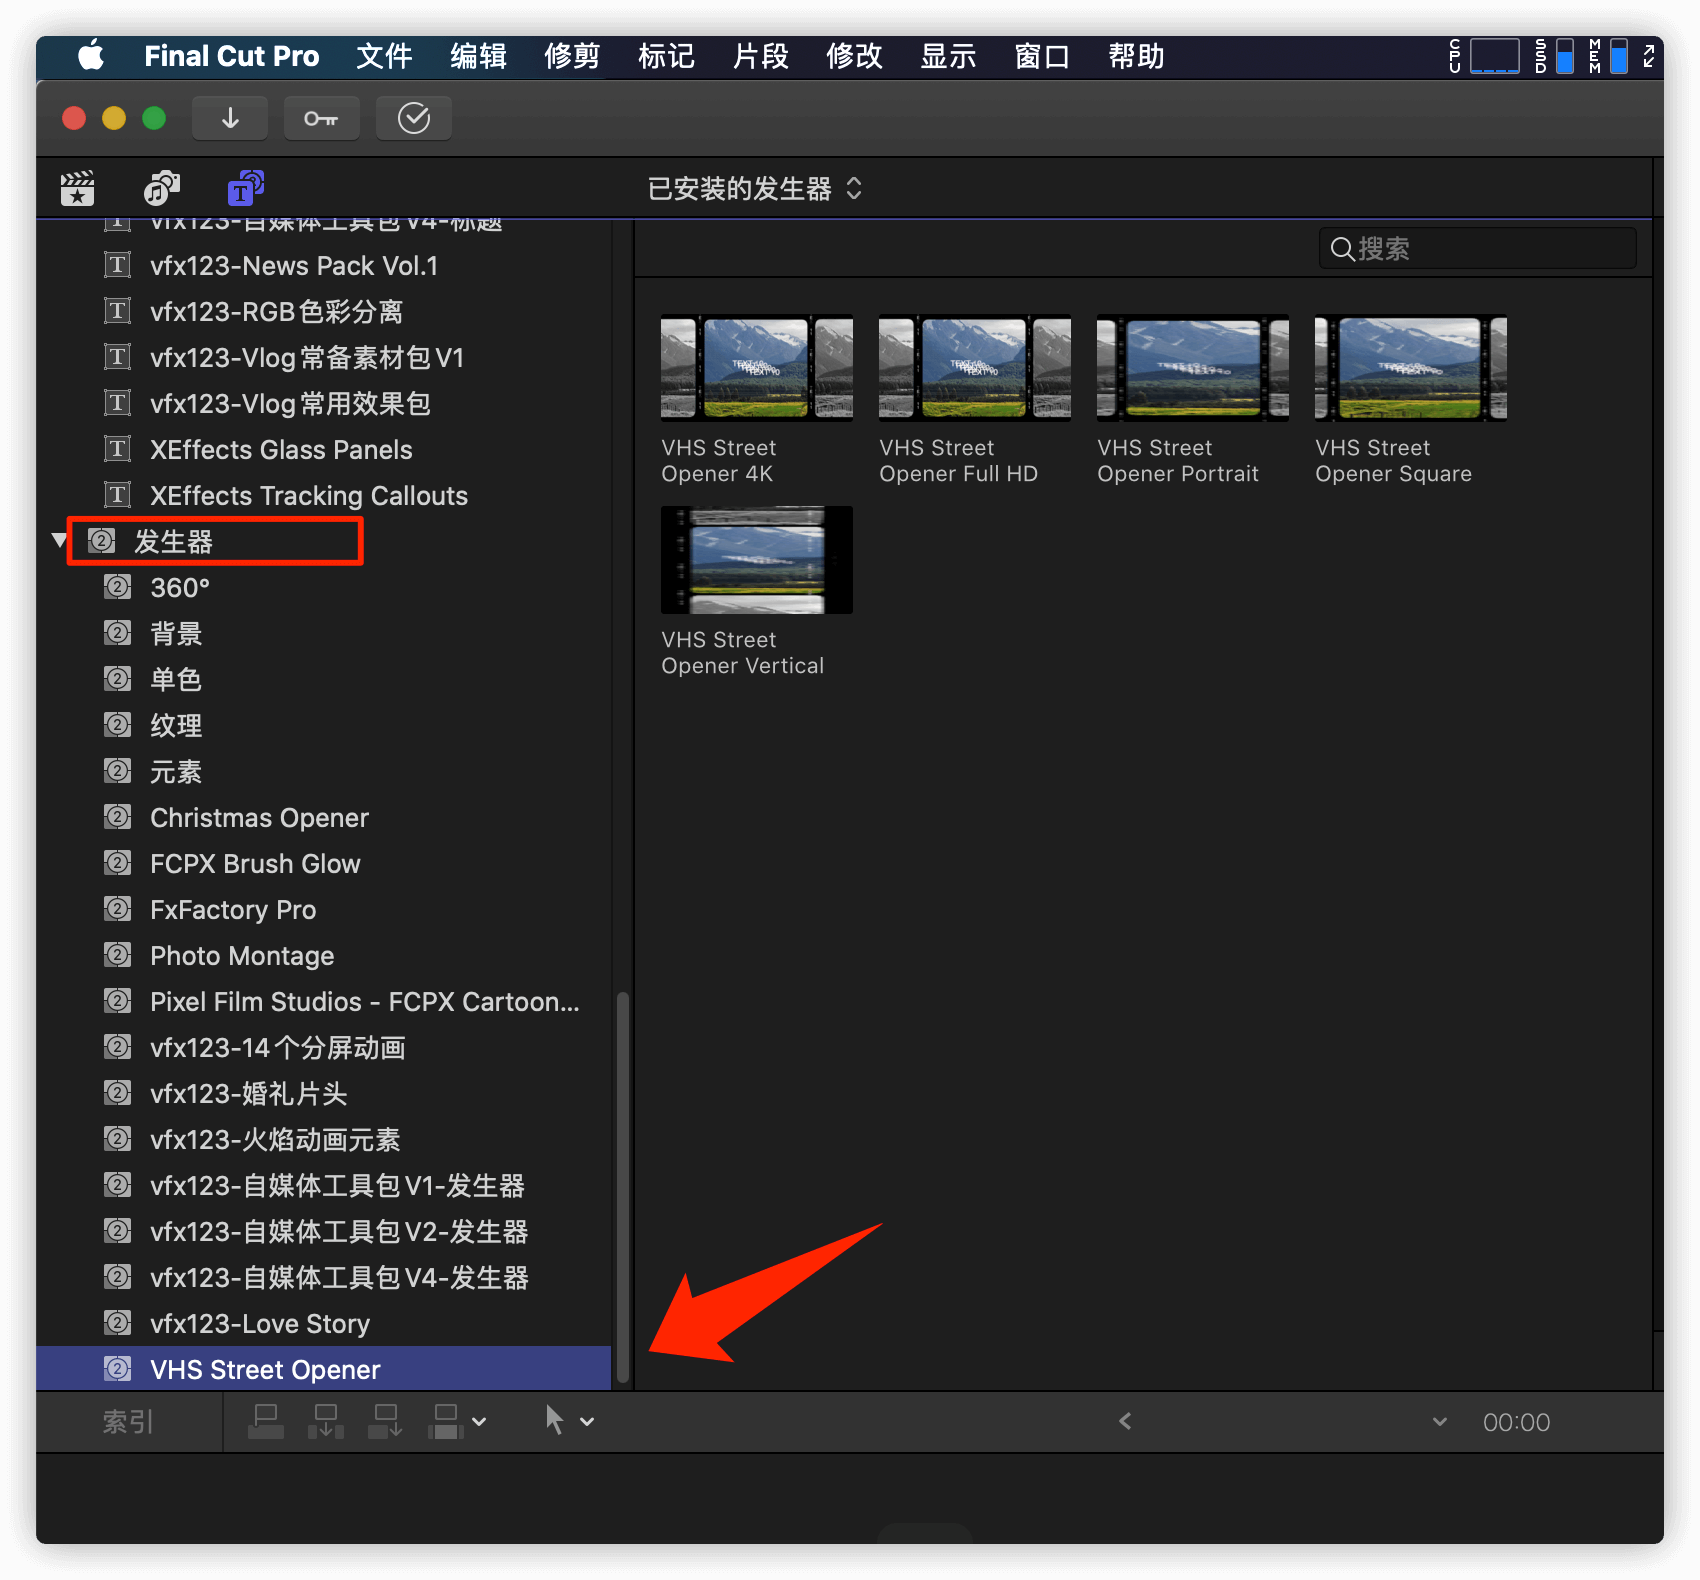The width and height of the screenshot is (1700, 1580).
Task: Open the edit mode options chevron
Action: pos(479,1421)
